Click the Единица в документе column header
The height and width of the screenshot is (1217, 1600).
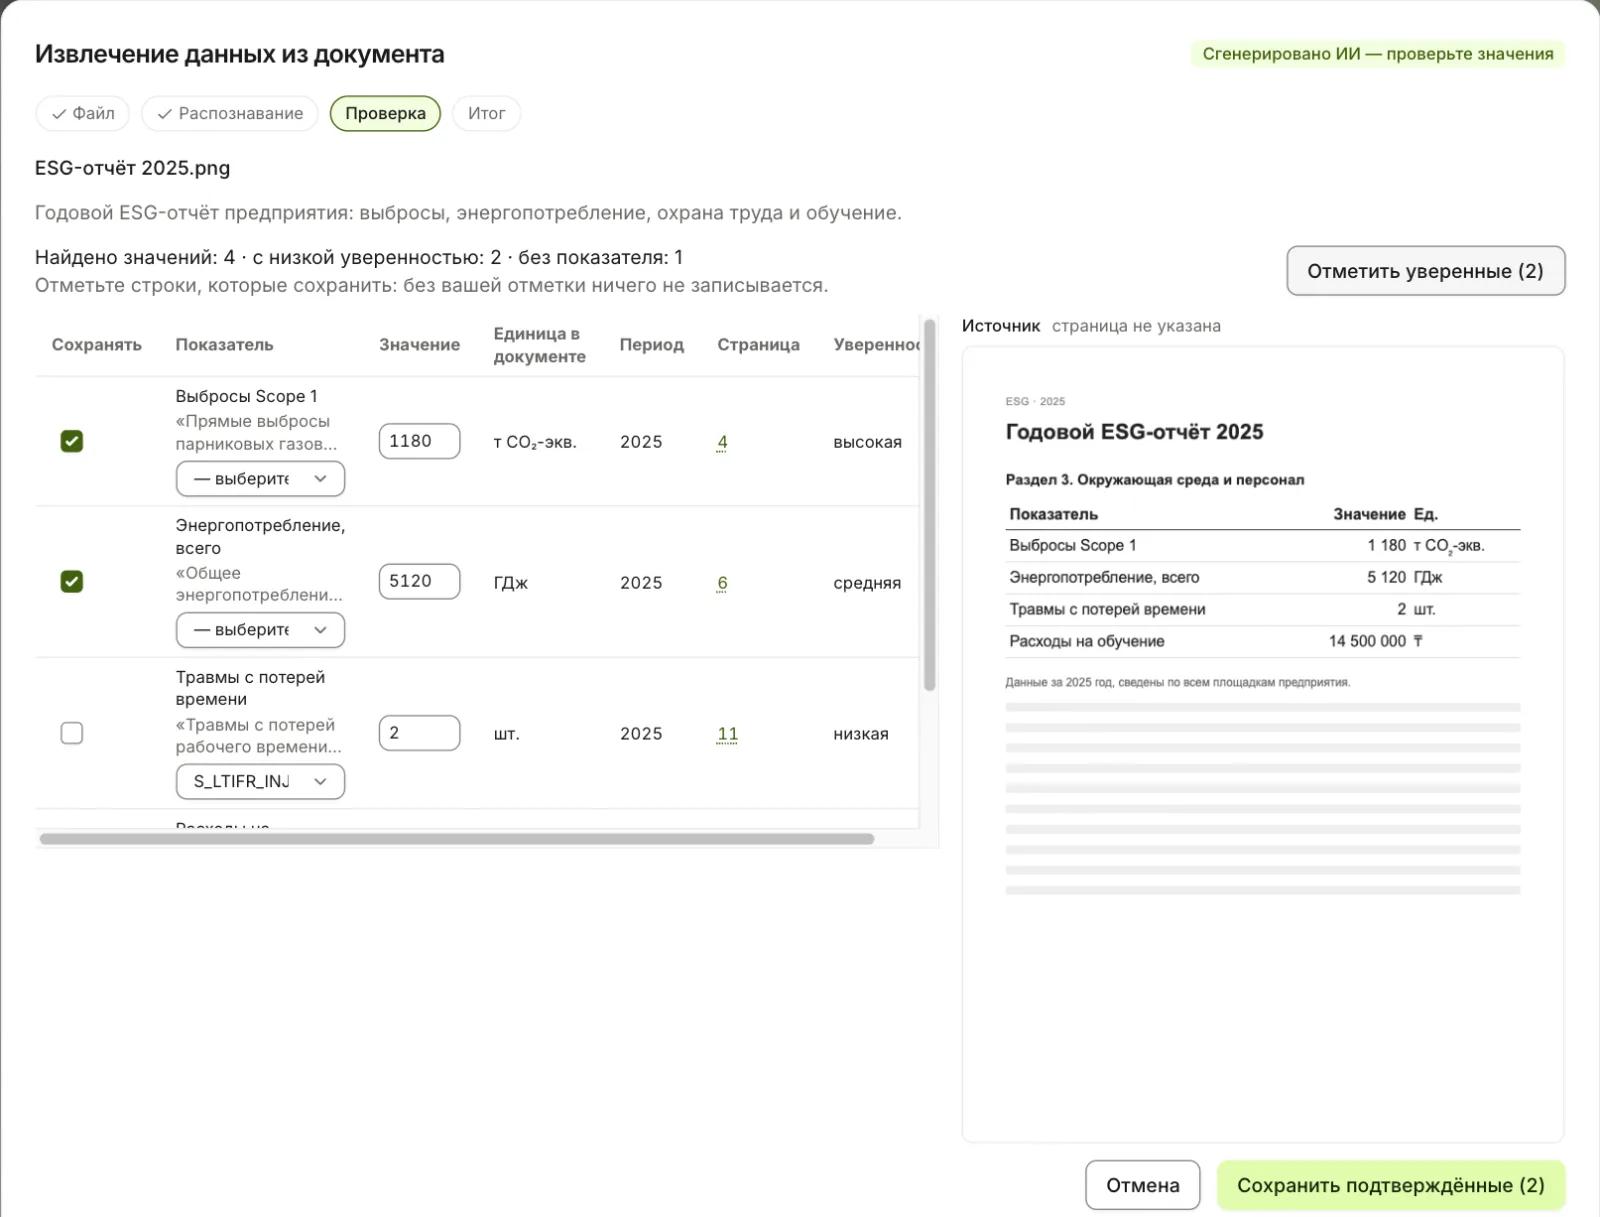click(539, 345)
